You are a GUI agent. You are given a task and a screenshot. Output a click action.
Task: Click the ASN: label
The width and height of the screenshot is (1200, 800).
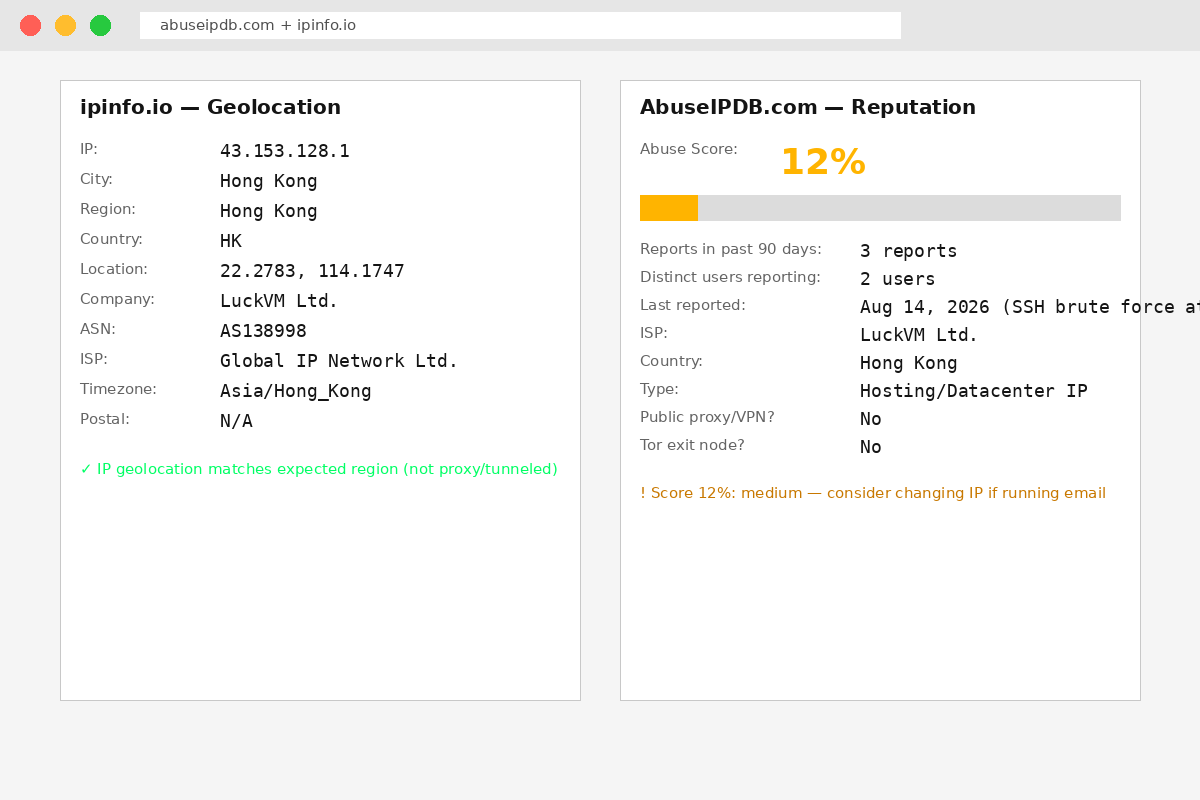pos(98,329)
